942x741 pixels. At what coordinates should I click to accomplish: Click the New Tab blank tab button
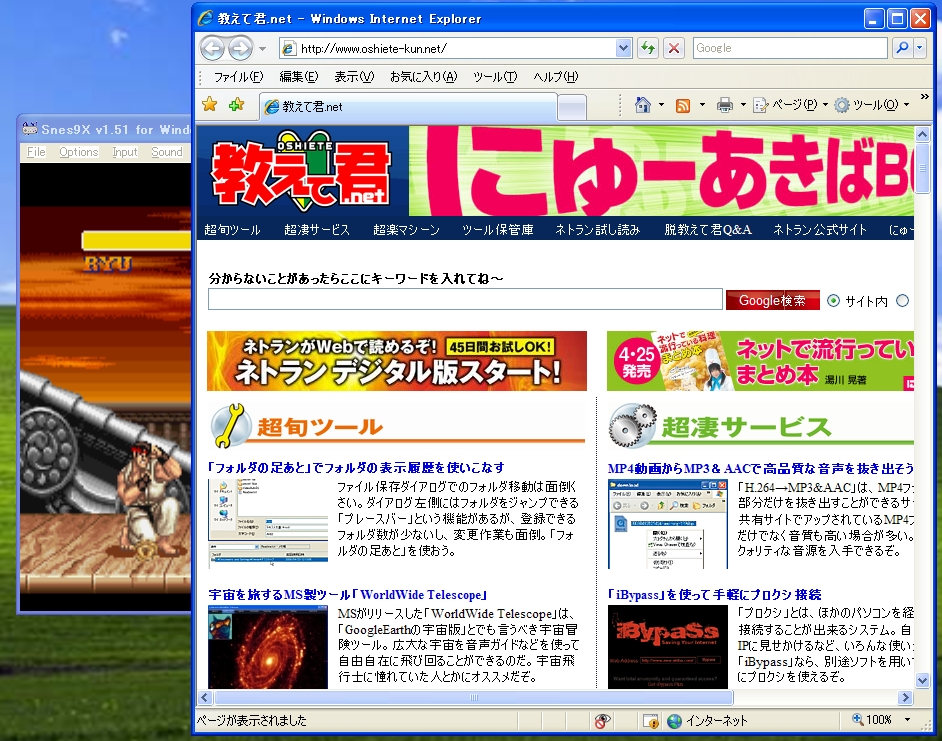572,108
